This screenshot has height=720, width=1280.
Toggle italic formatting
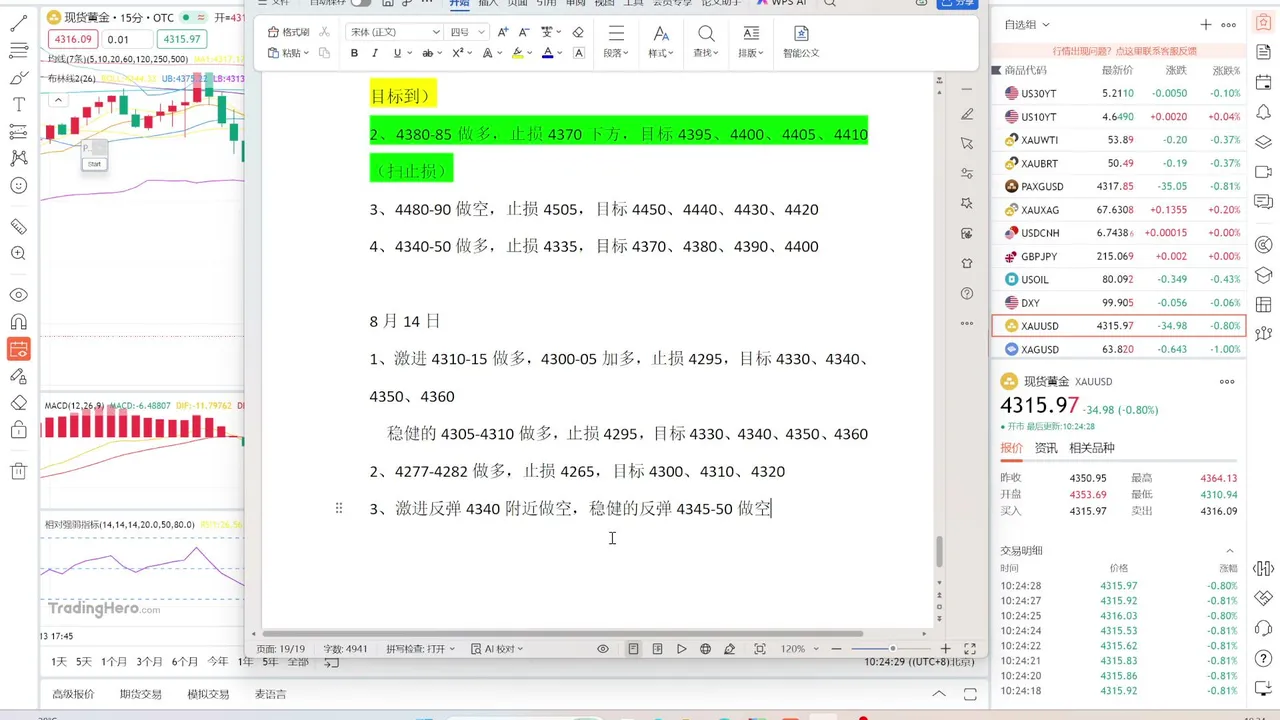[x=375, y=53]
